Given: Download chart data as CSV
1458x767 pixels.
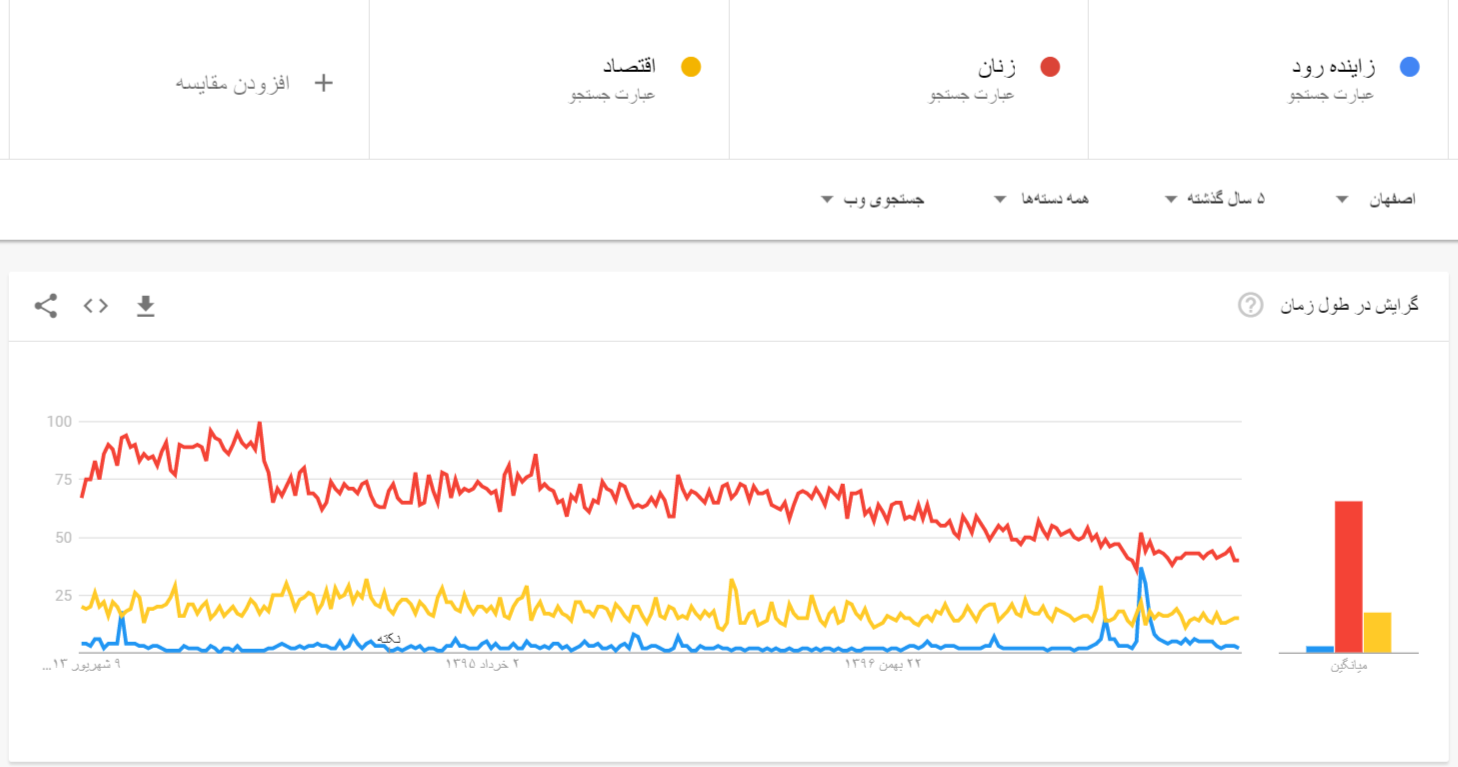Looking at the screenshot, I should pyautogui.click(x=146, y=306).
